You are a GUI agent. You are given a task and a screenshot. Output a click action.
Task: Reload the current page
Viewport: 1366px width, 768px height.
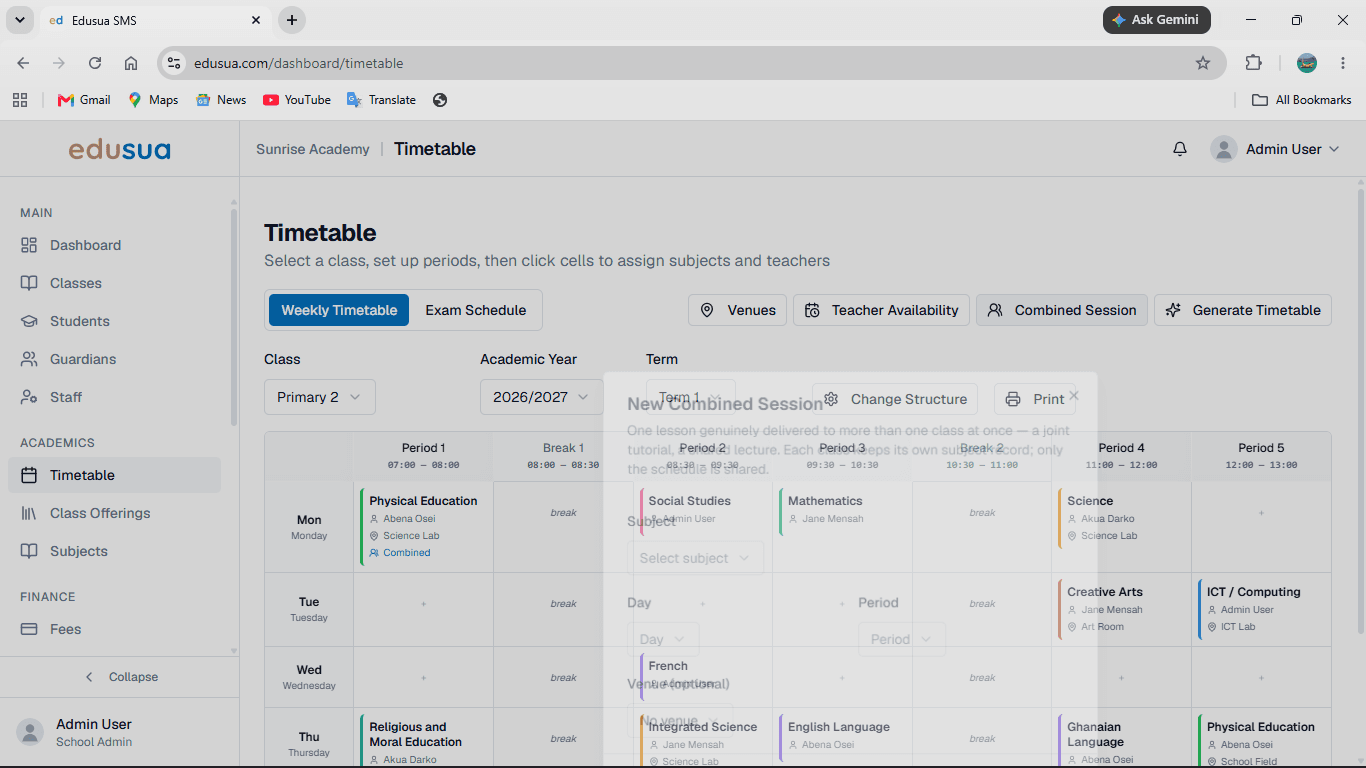click(95, 63)
